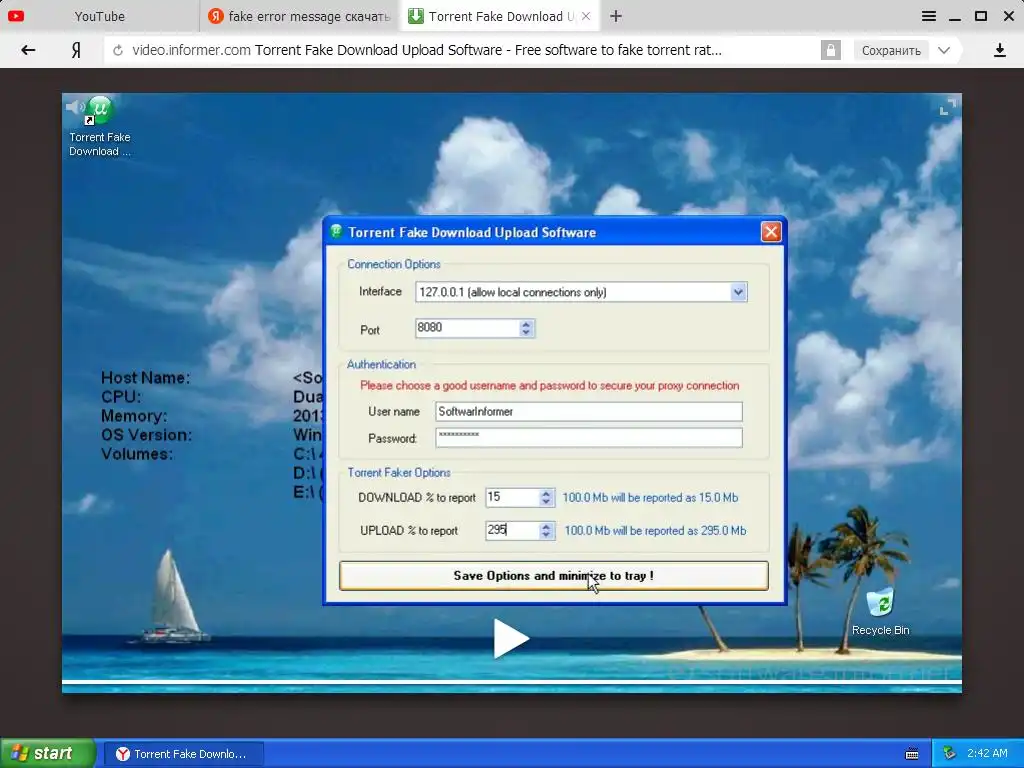Close the Torrent Fake Download Upload dialog

pos(771,232)
